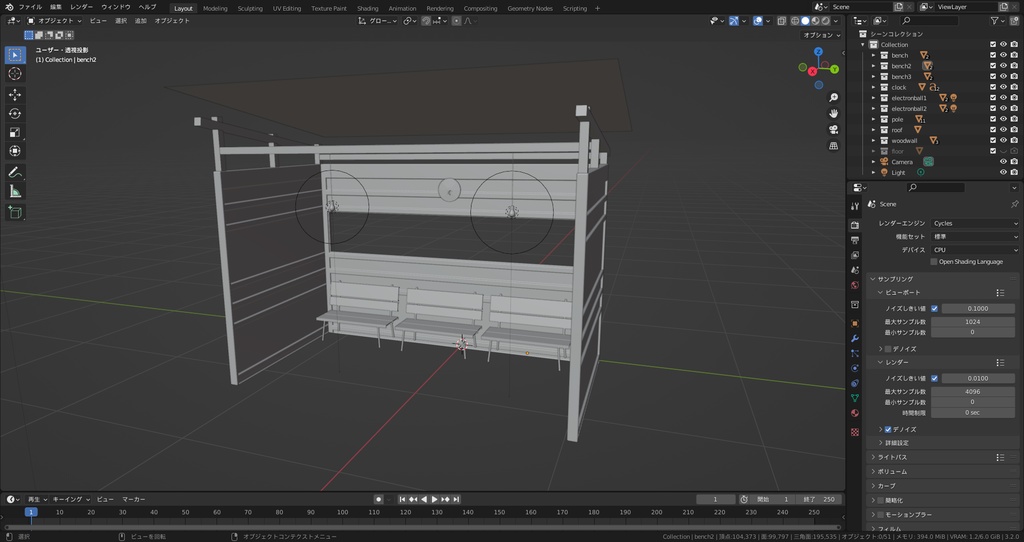This screenshot has width=1024, height=542.
Task: Click the 最大サンプル数 1024 field
Action: [x=972, y=322]
